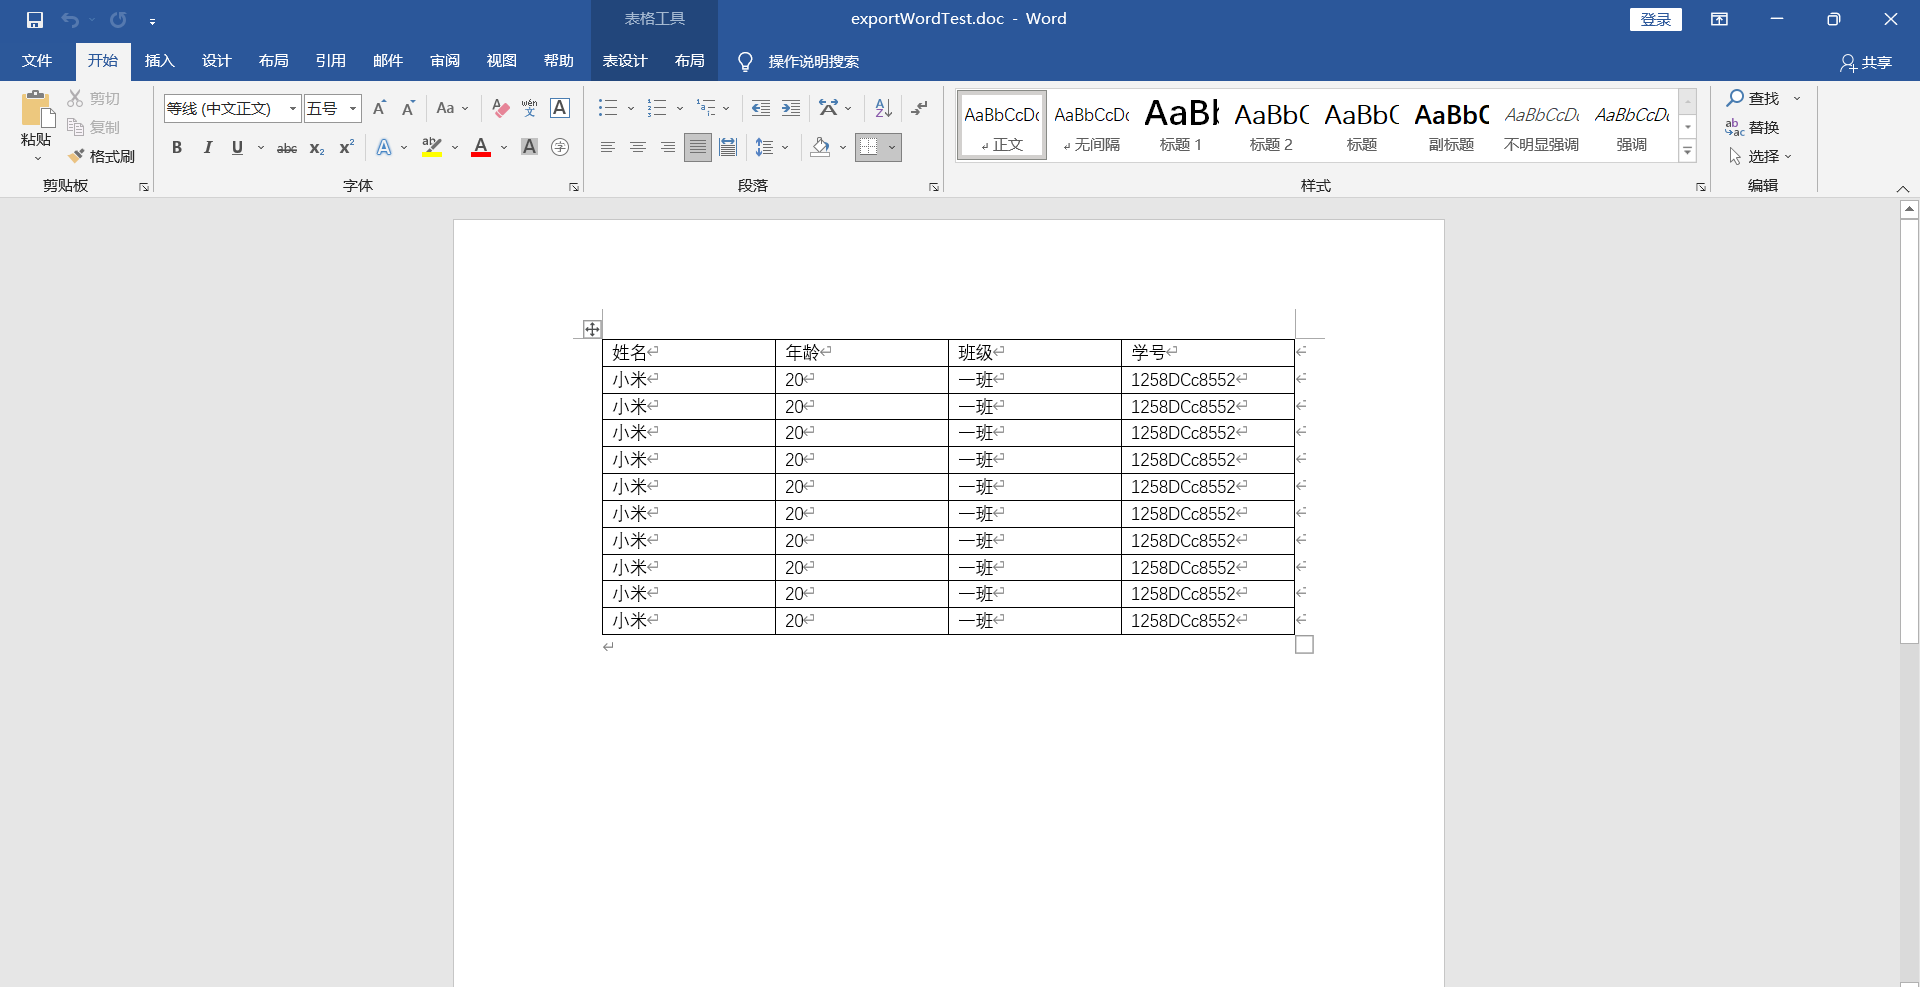The image size is (1920, 987).
Task: Switch to the 插入 ribbon tab
Action: tap(159, 61)
